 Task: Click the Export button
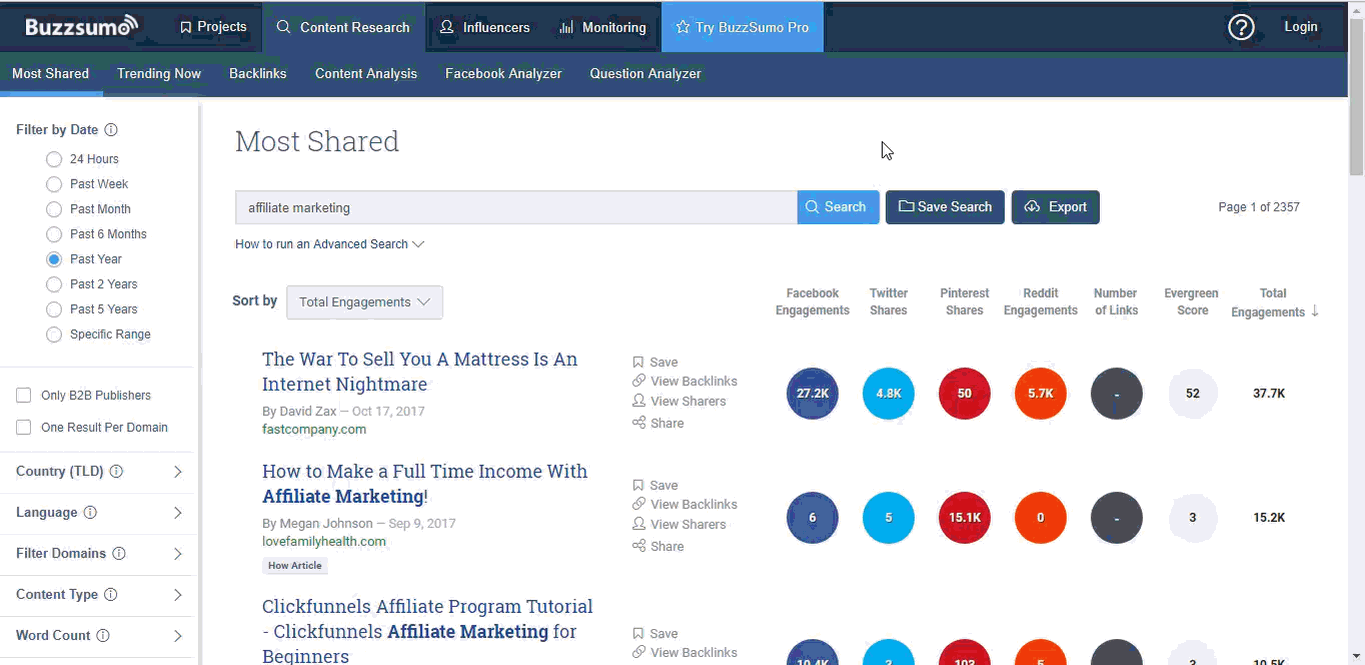pos(1056,207)
